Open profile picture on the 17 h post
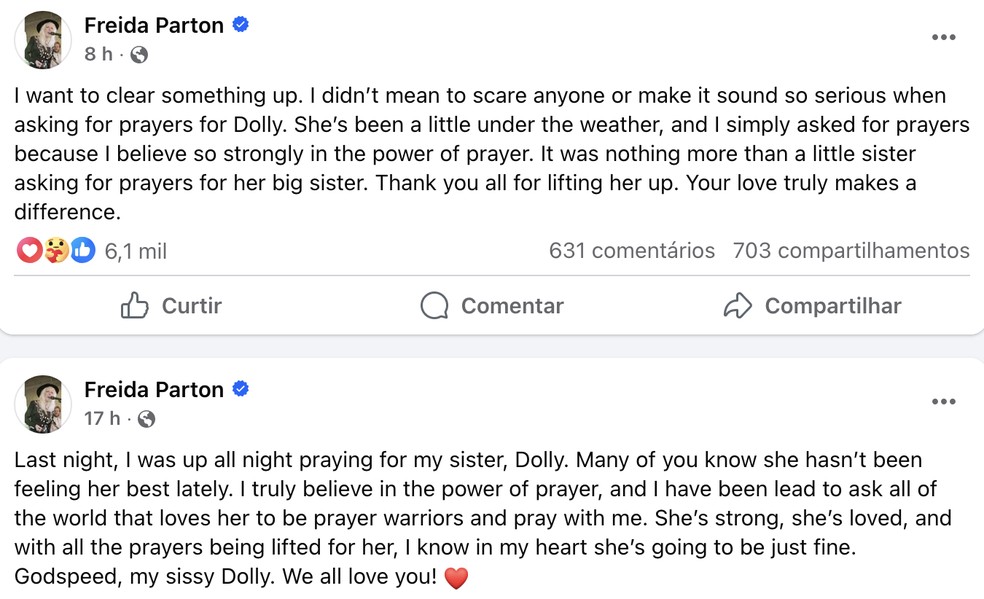 [42, 405]
